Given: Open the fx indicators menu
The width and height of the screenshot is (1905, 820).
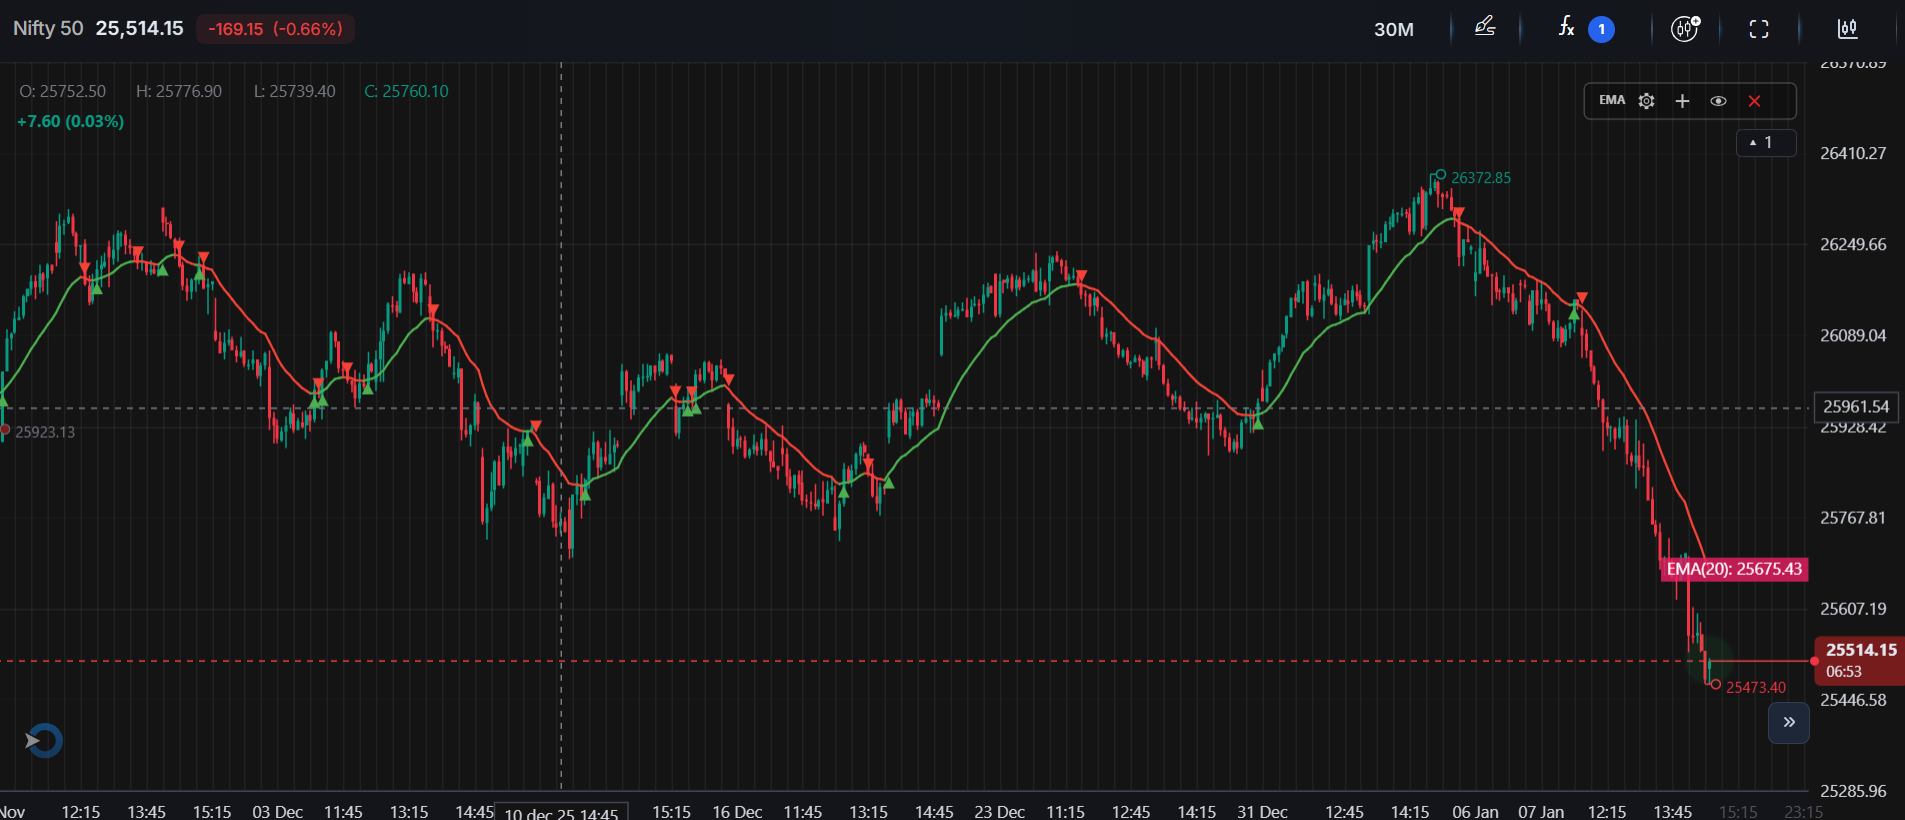Looking at the screenshot, I should coord(1566,28).
